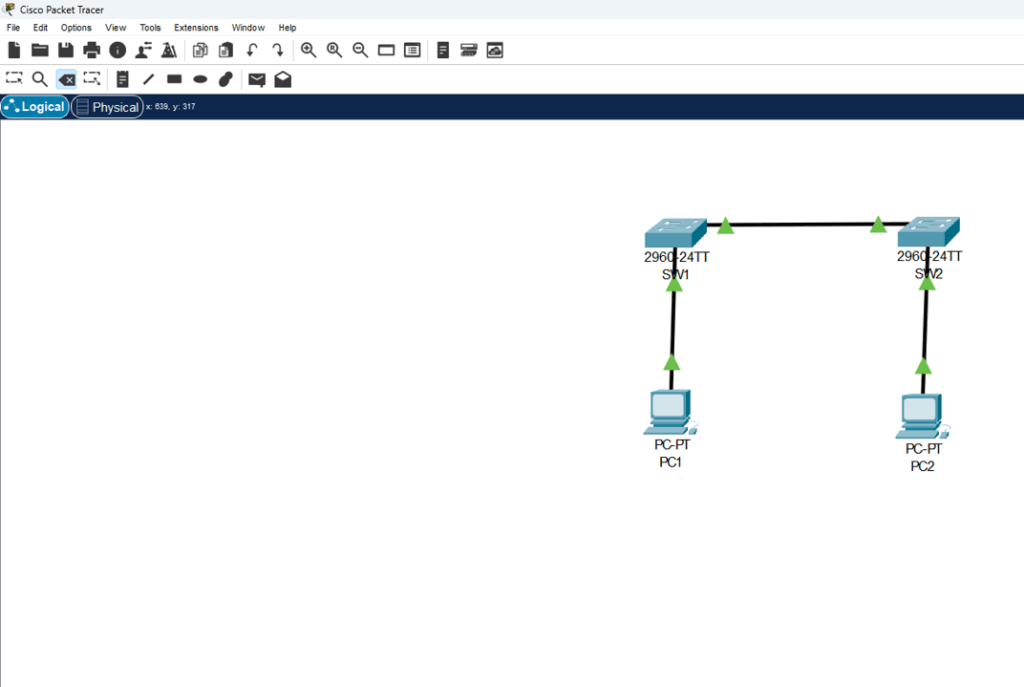
Task: Click the Print icon in toolbar
Action: click(92, 50)
